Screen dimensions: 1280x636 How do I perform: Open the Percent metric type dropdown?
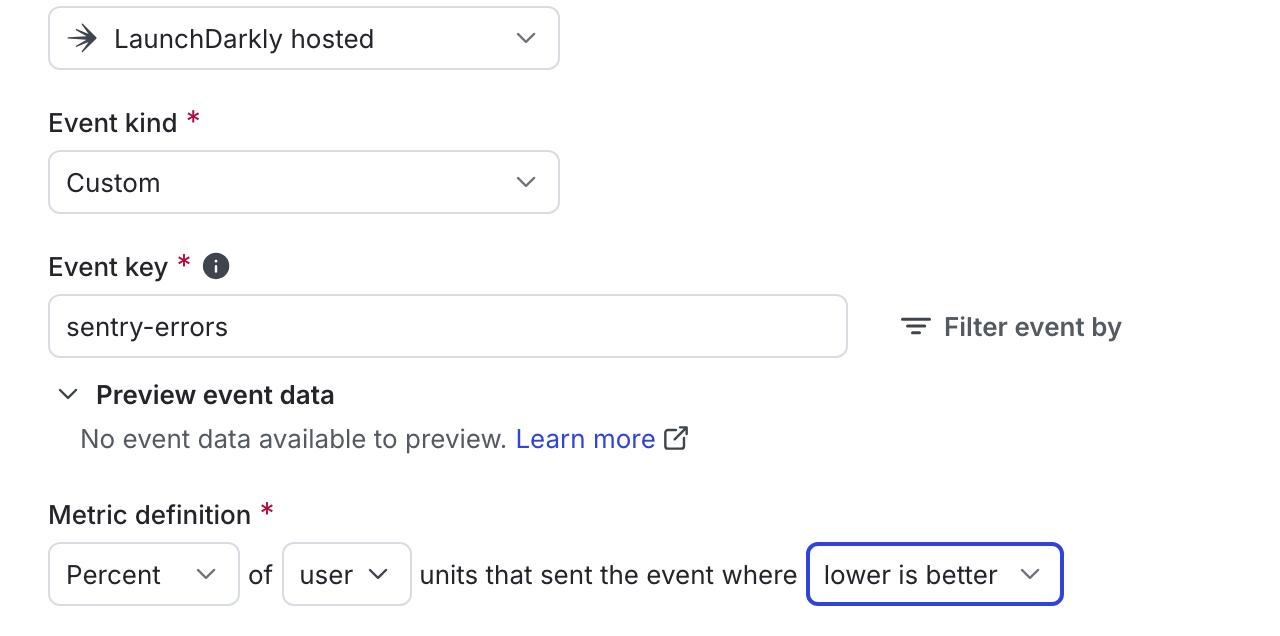(x=144, y=574)
